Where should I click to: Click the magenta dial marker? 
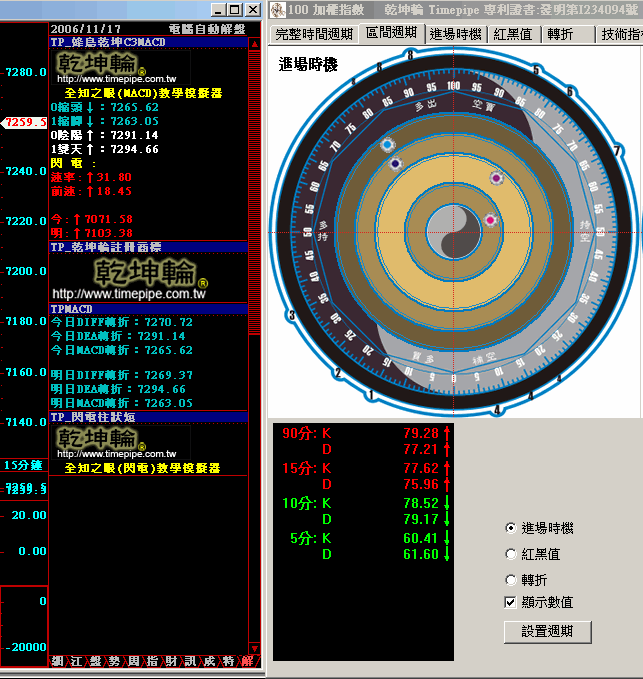click(490, 220)
